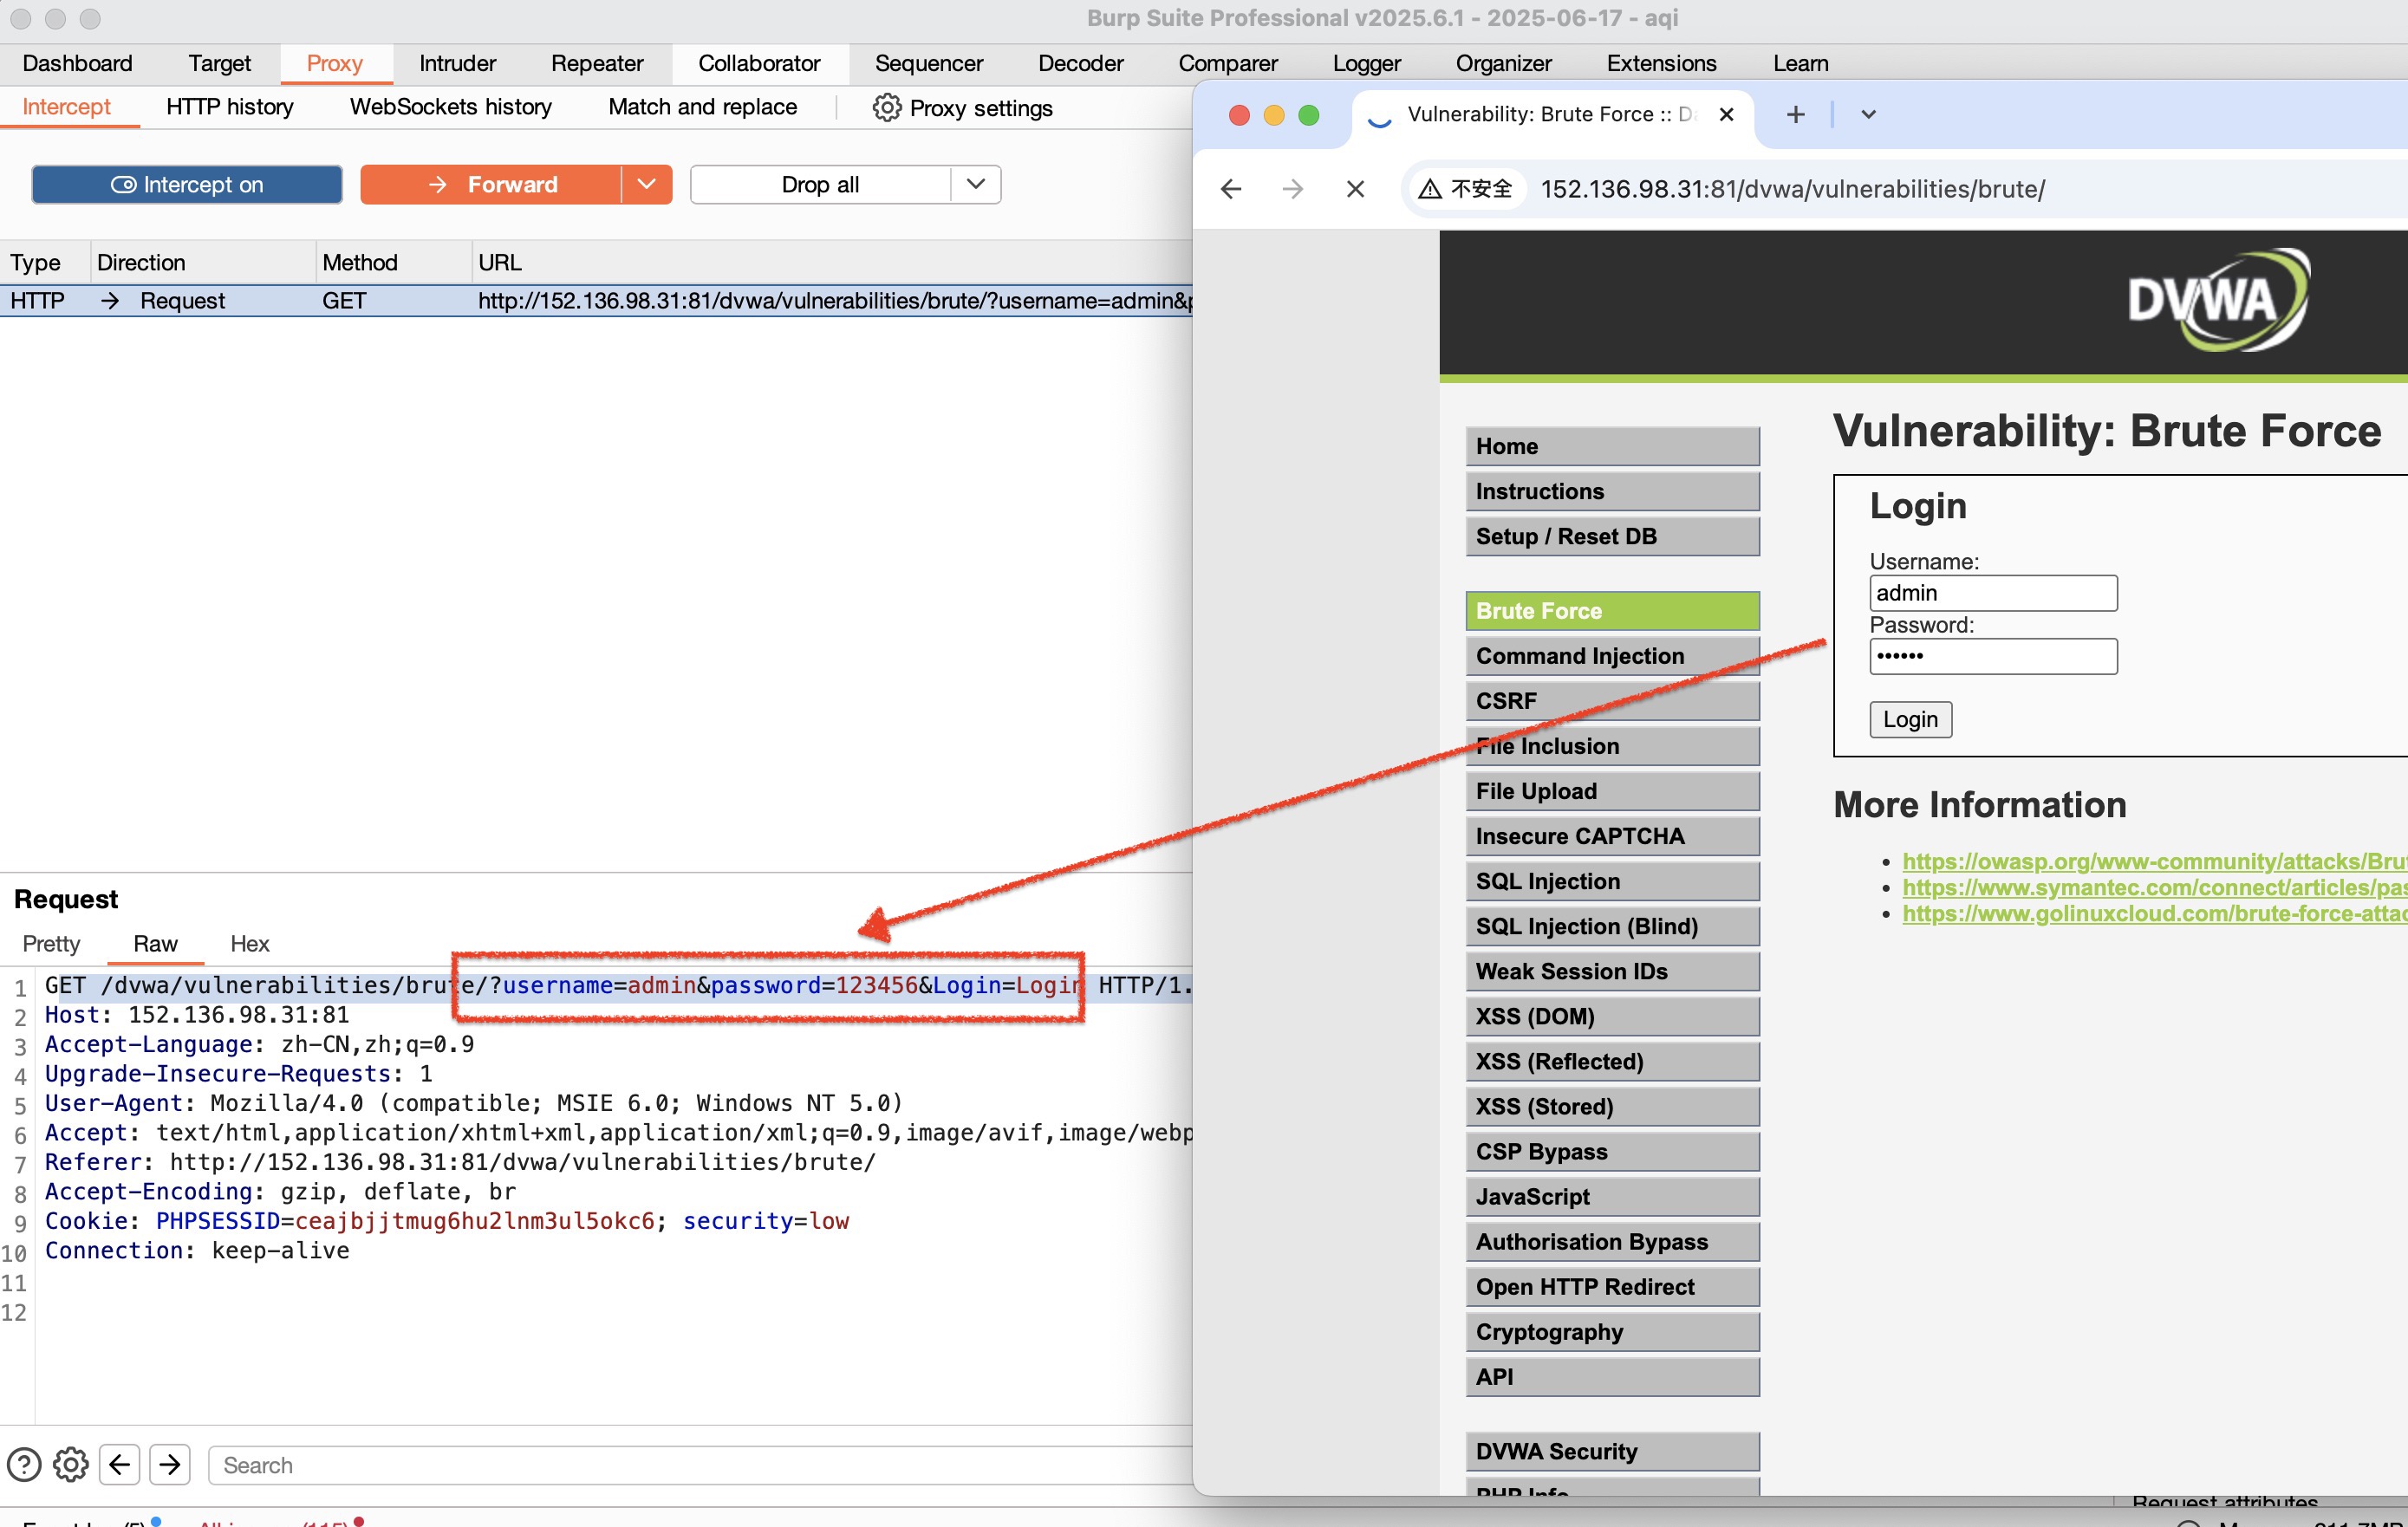The height and width of the screenshot is (1527, 2408).
Task: Switch to the Target tab
Action: point(220,64)
